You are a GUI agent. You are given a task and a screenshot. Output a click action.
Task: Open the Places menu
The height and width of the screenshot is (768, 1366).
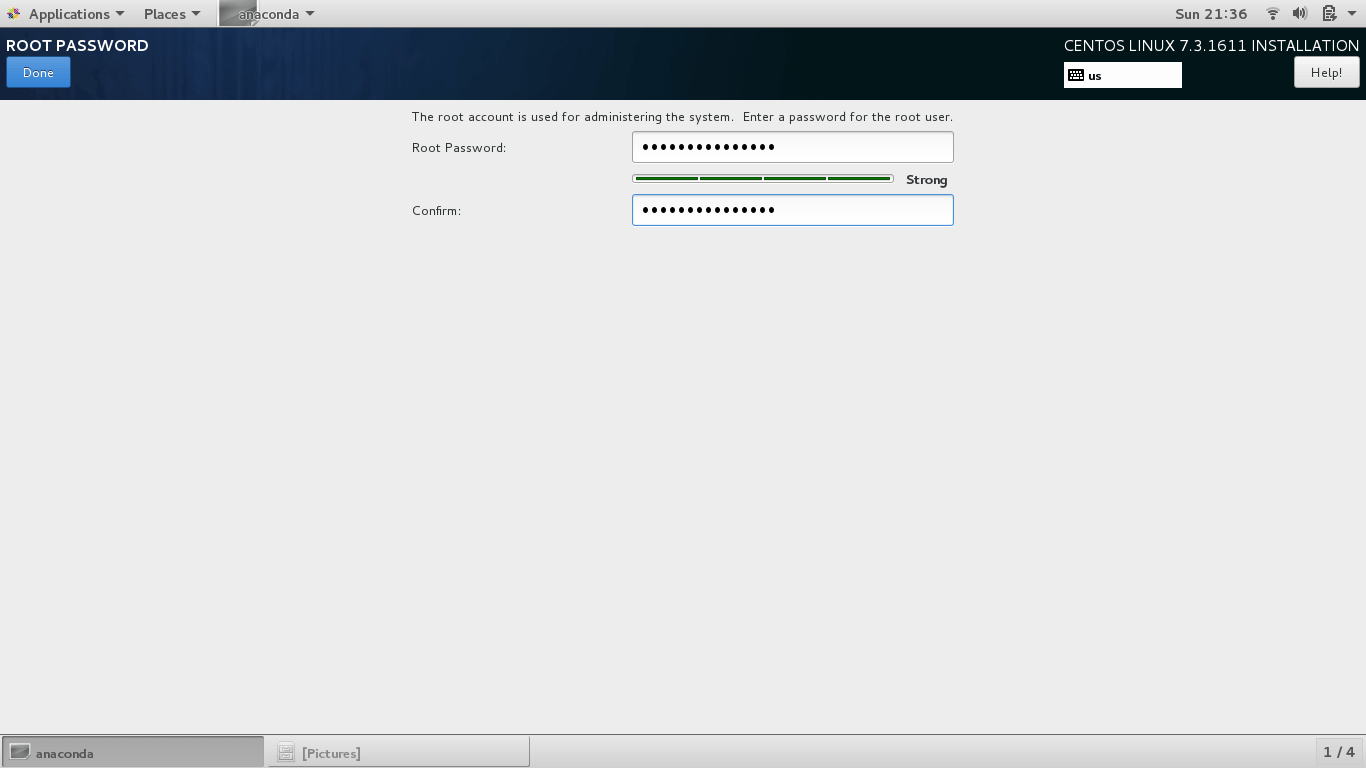(x=171, y=14)
